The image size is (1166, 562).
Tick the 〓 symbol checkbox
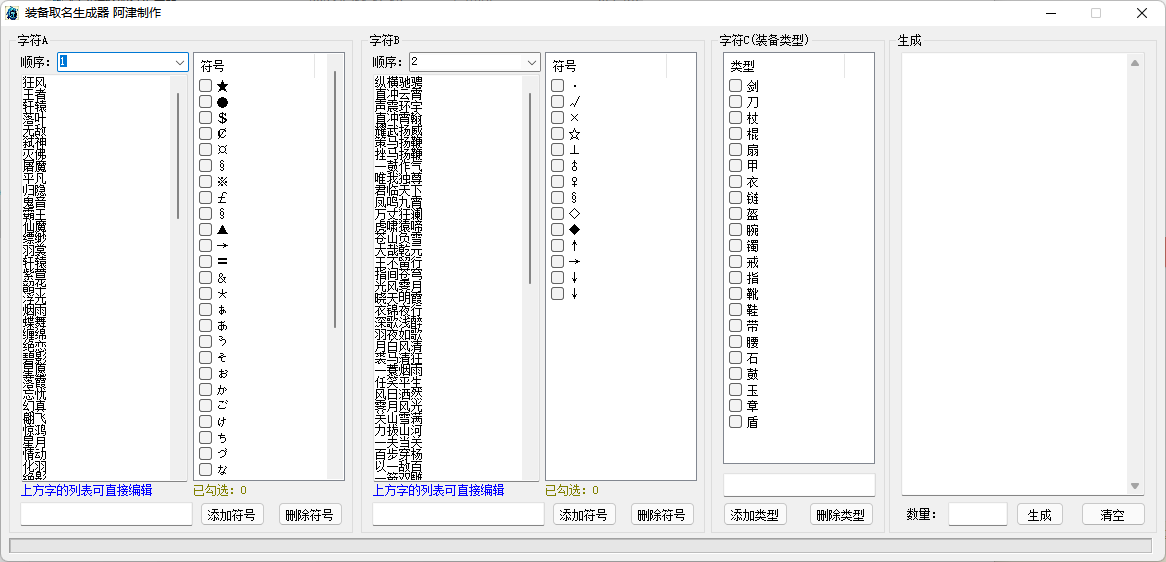point(205,262)
